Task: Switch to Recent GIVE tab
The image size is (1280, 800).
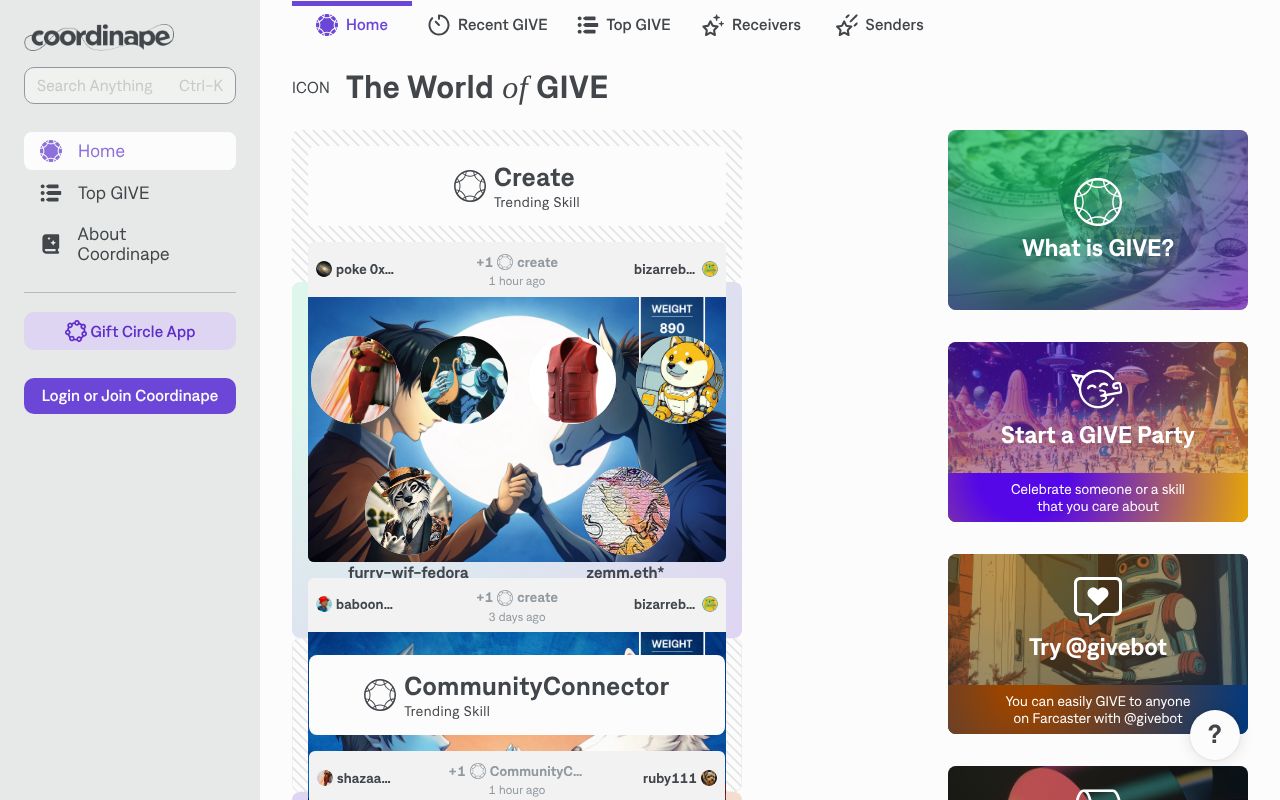Action: (x=488, y=25)
